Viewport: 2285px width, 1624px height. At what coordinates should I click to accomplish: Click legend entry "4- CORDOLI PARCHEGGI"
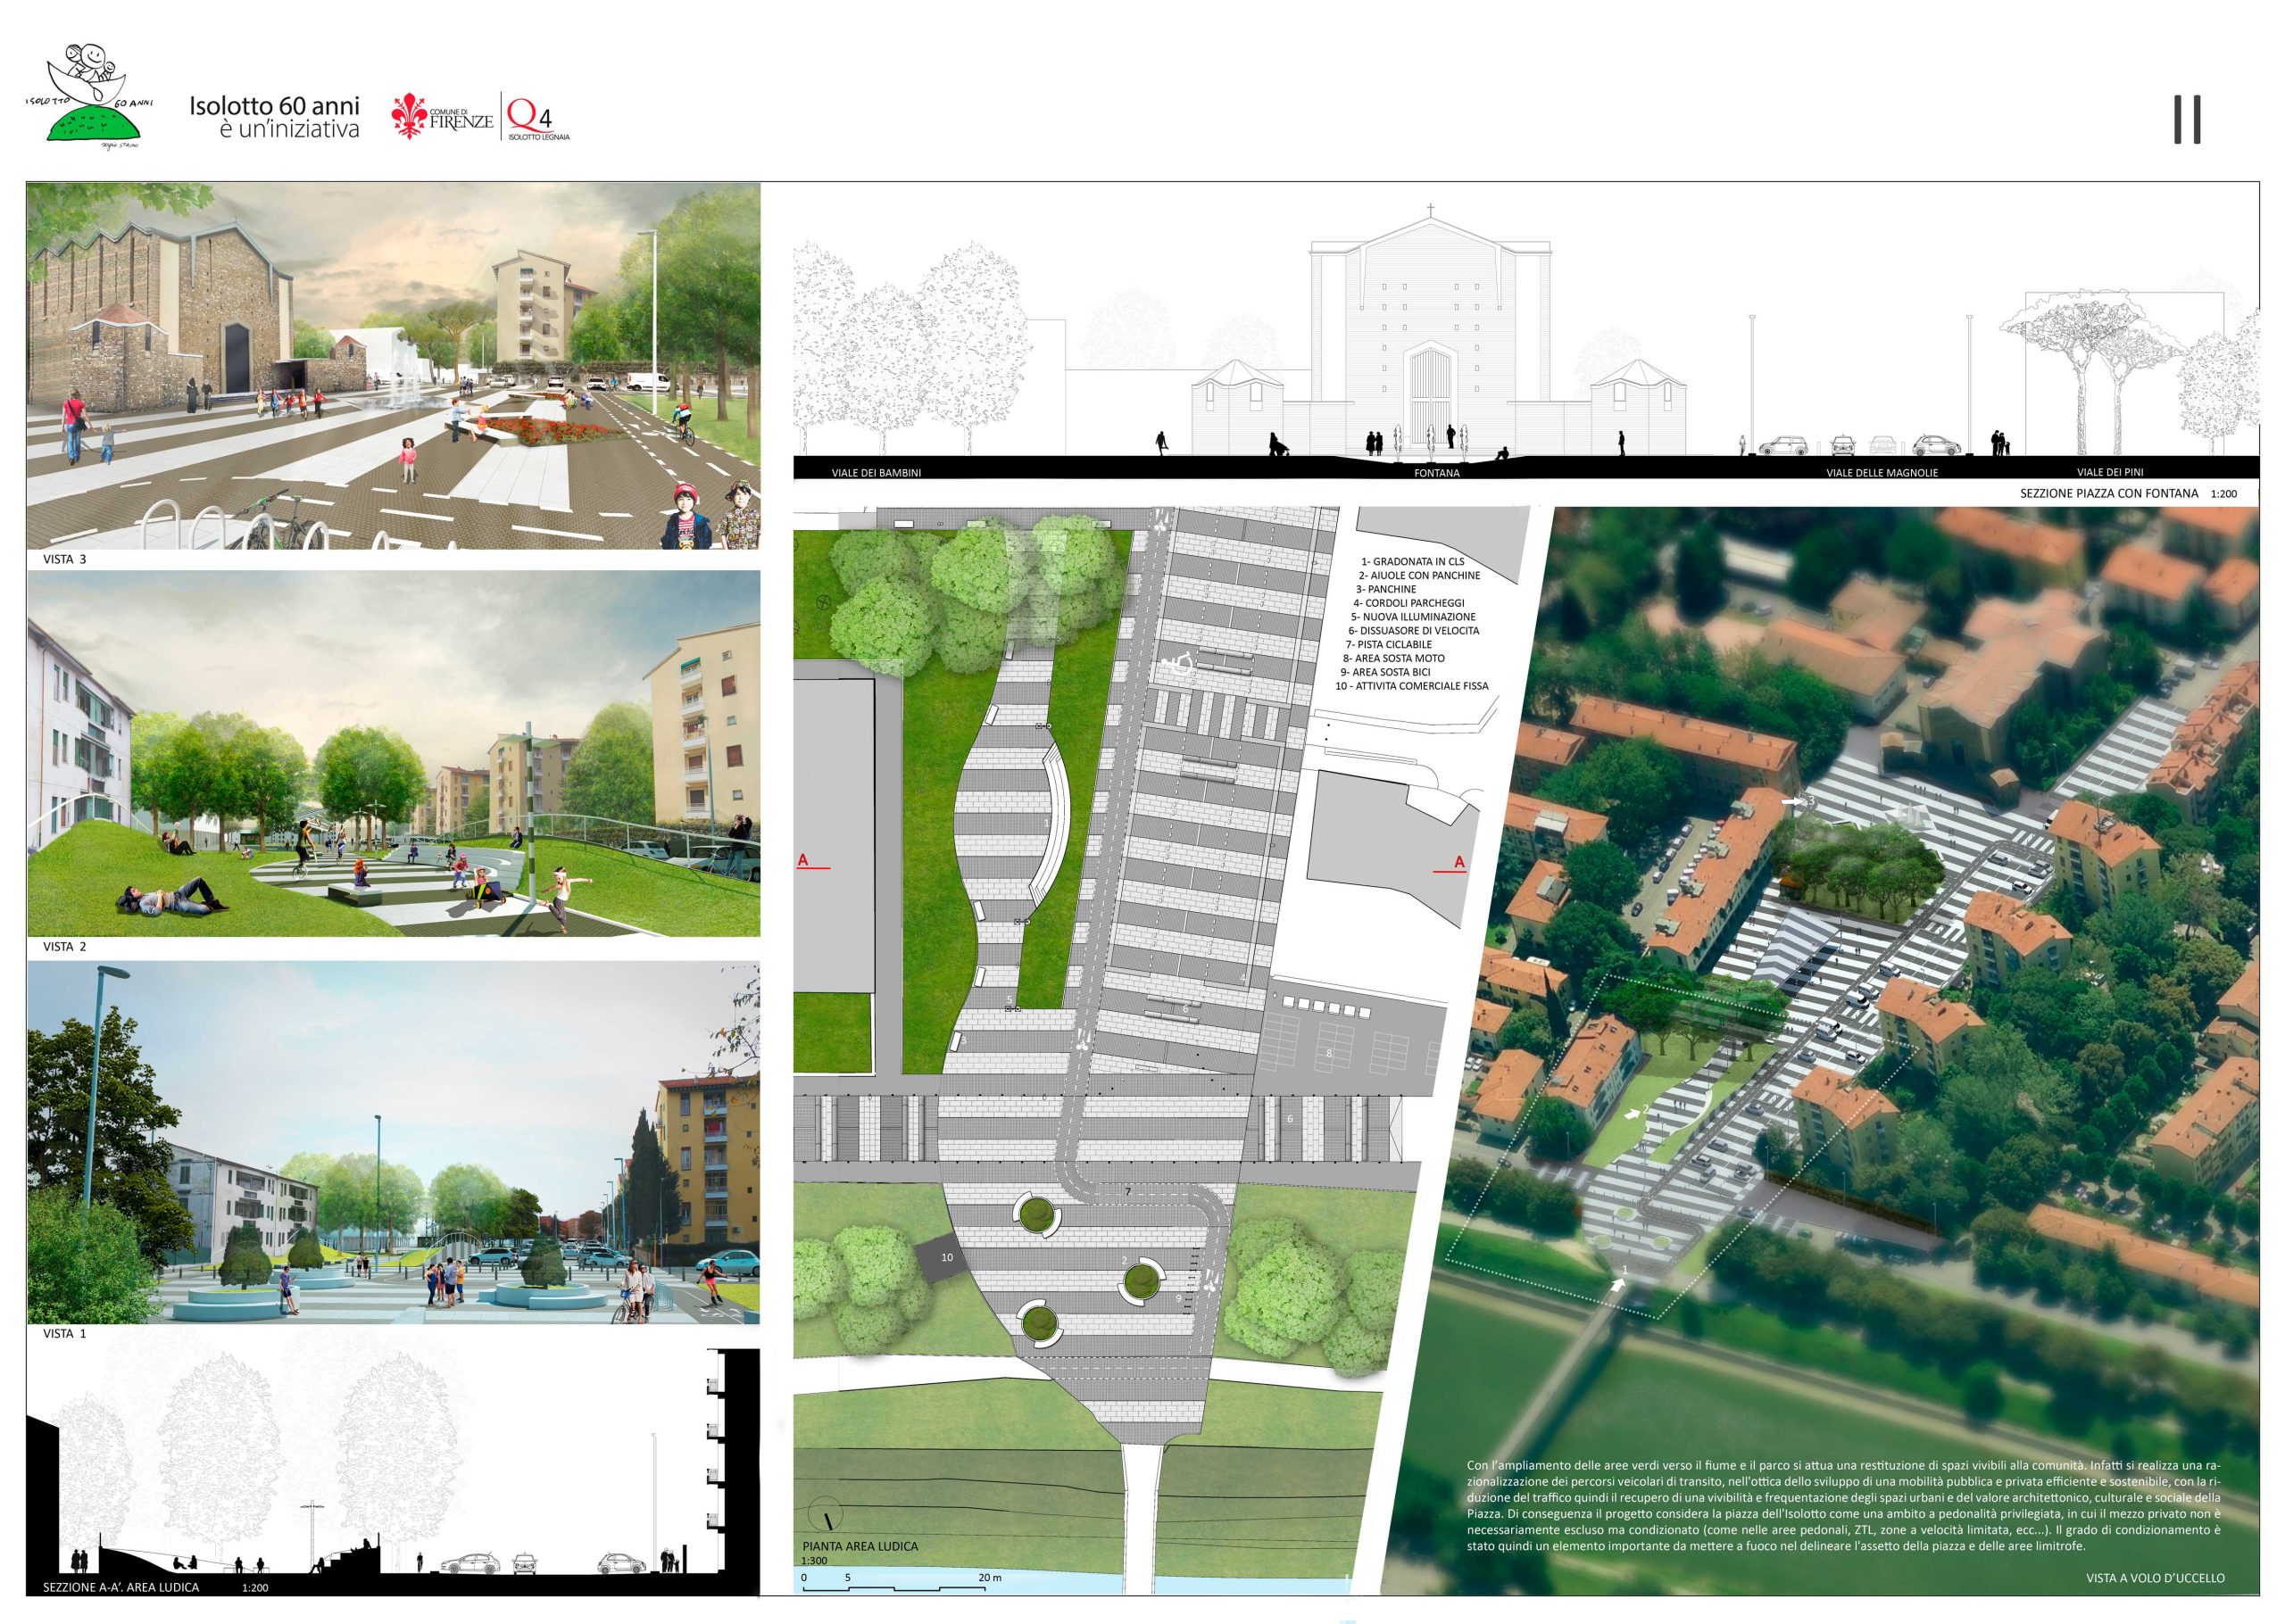tap(1409, 604)
